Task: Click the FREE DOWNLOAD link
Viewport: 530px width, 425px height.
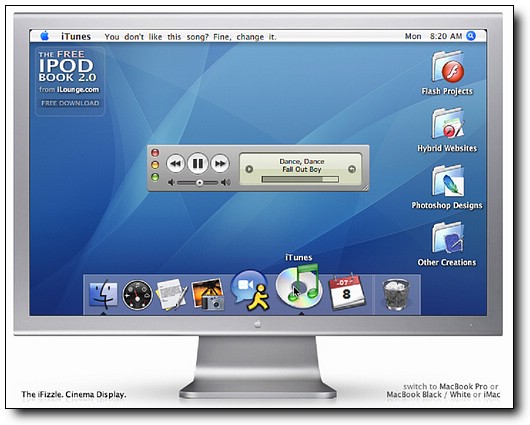Action: 70,103
